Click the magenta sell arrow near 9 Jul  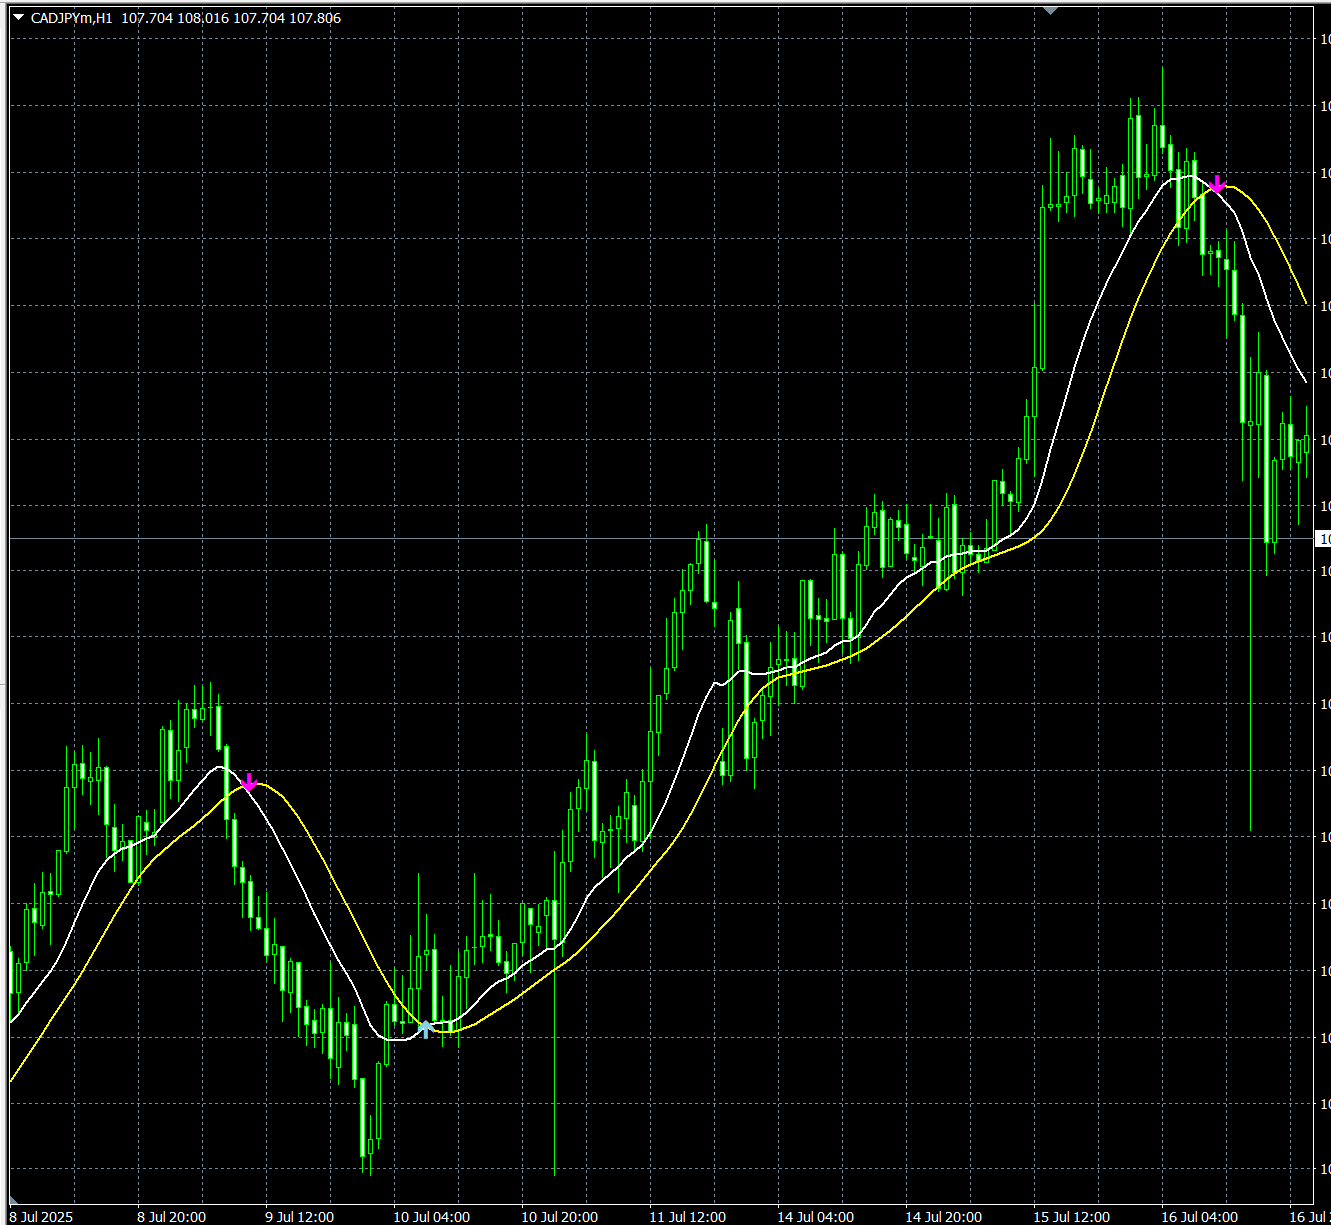click(250, 782)
